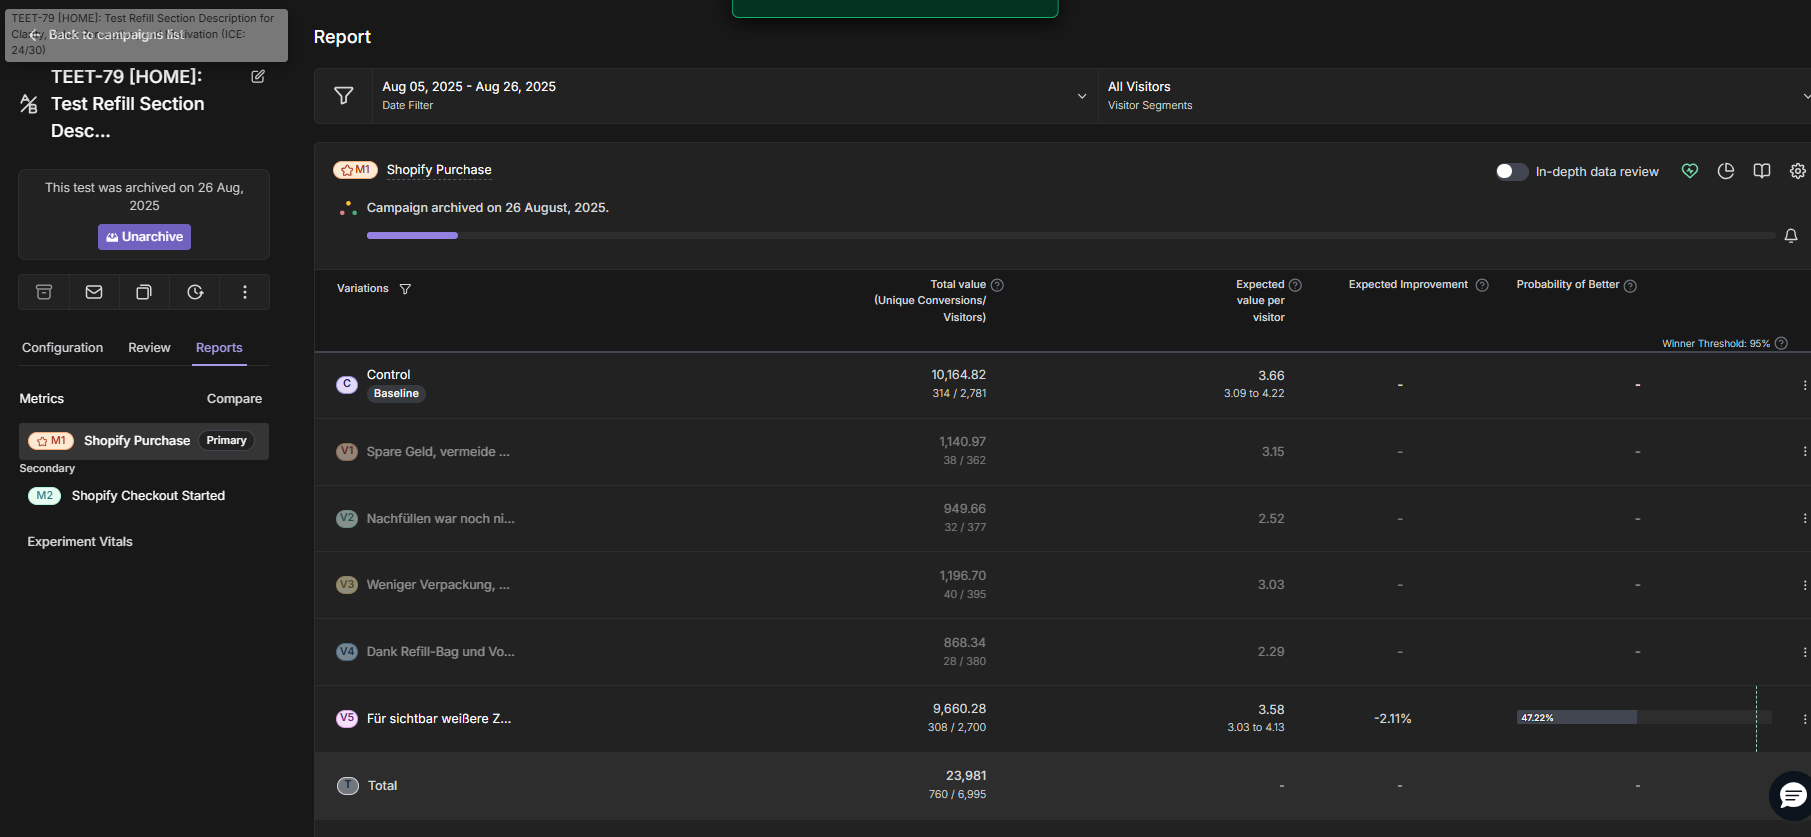
Task: Select Shopify Checkout Started metric
Action: pyautogui.click(x=148, y=496)
